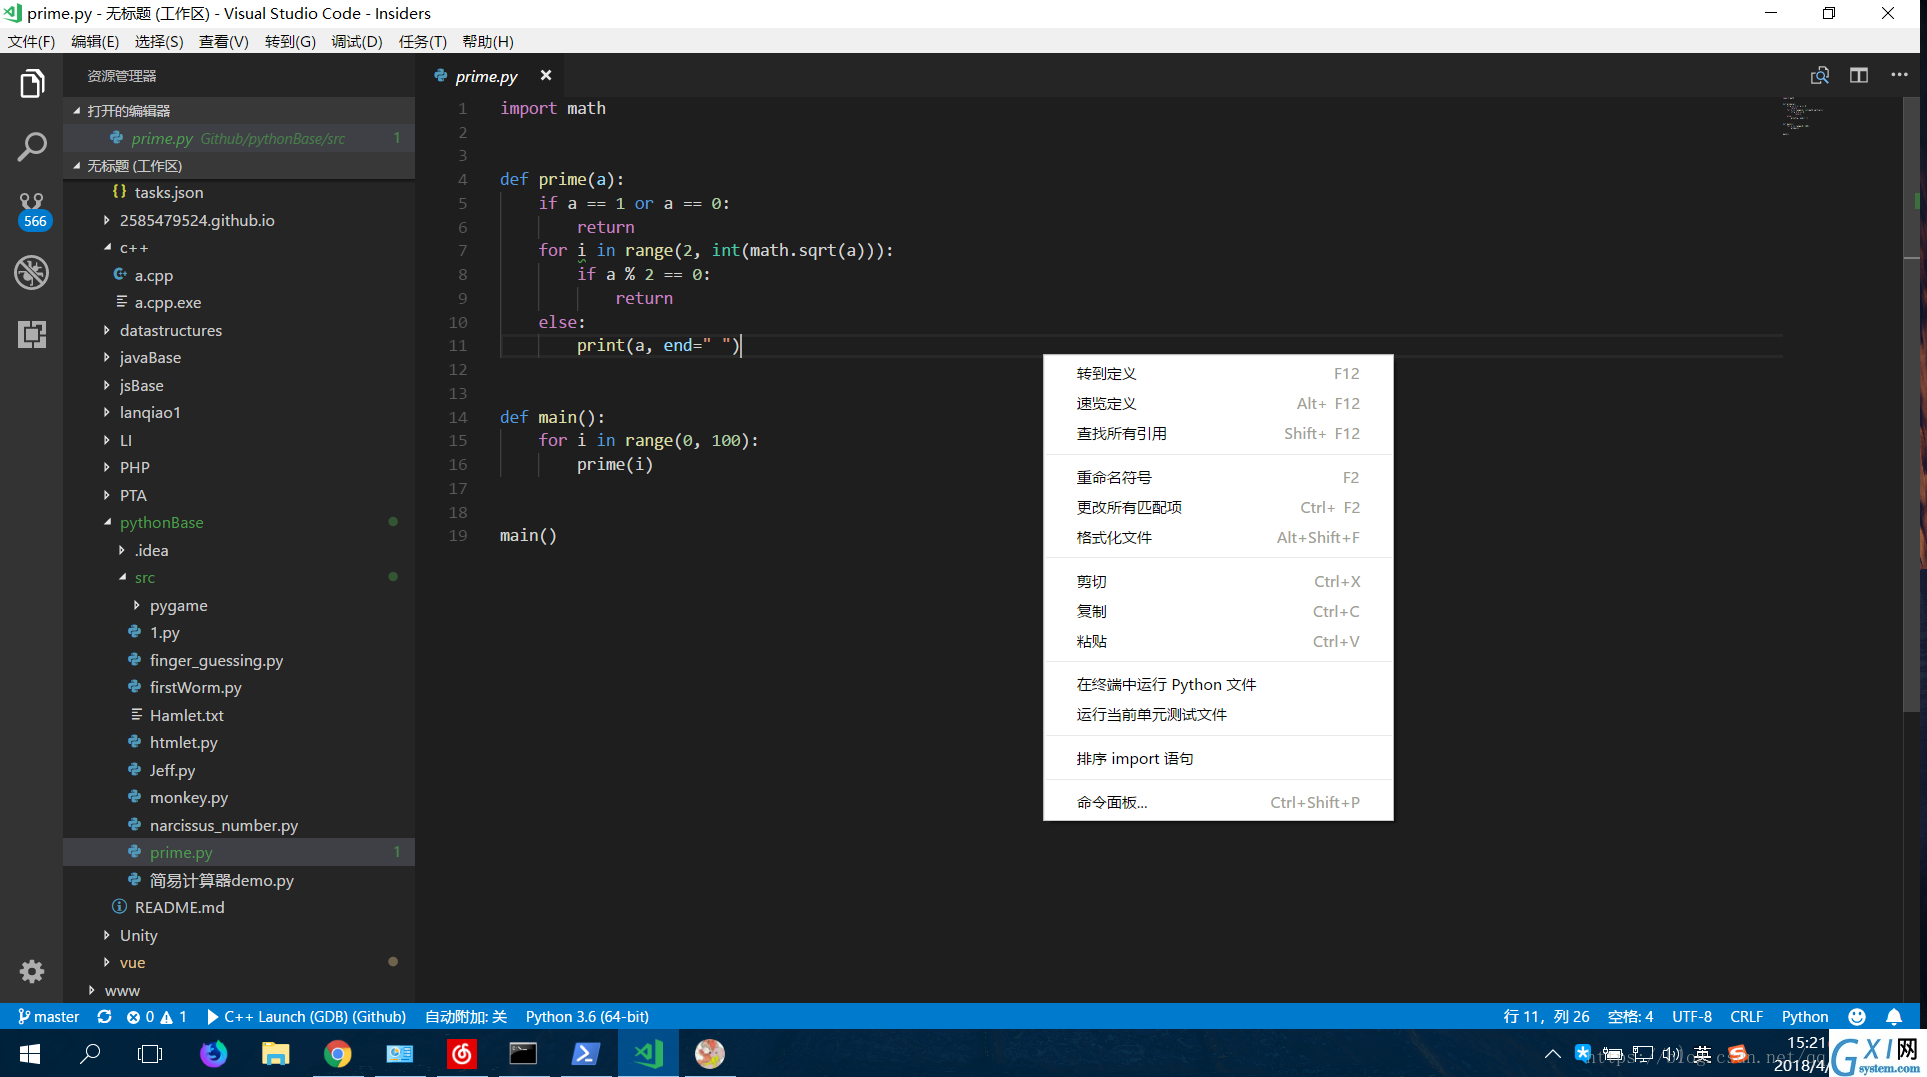Click the editor vertical scrollbar
1927x1077 pixels.
tap(1911, 404)
